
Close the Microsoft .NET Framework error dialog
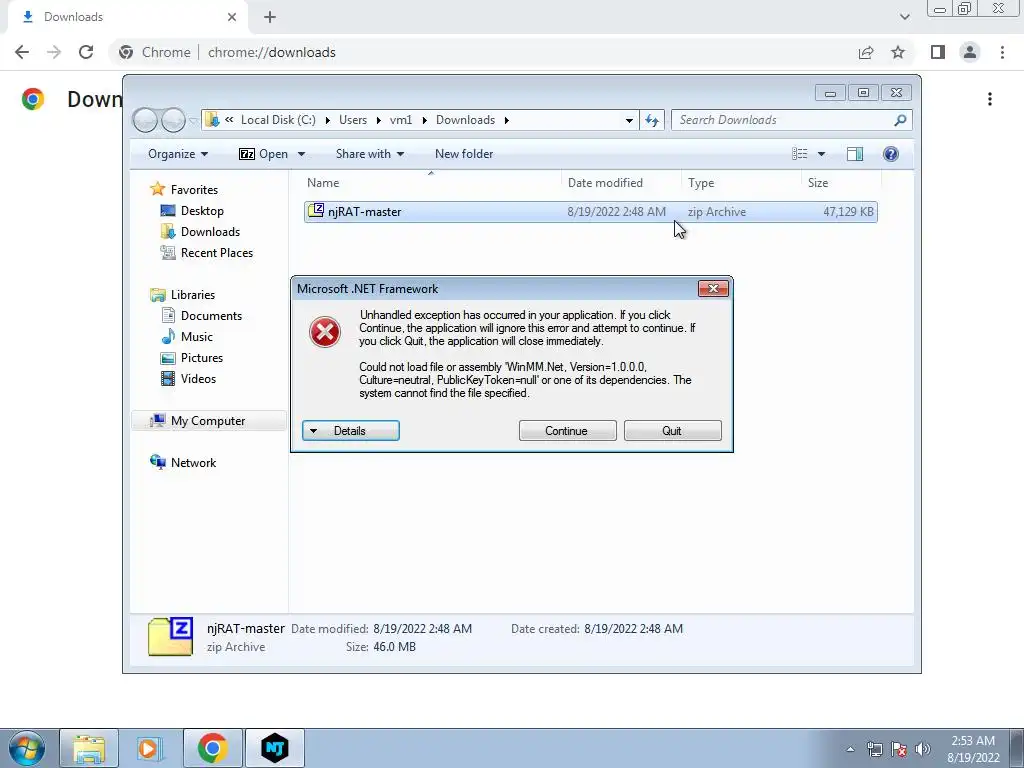tap(712, 289)
